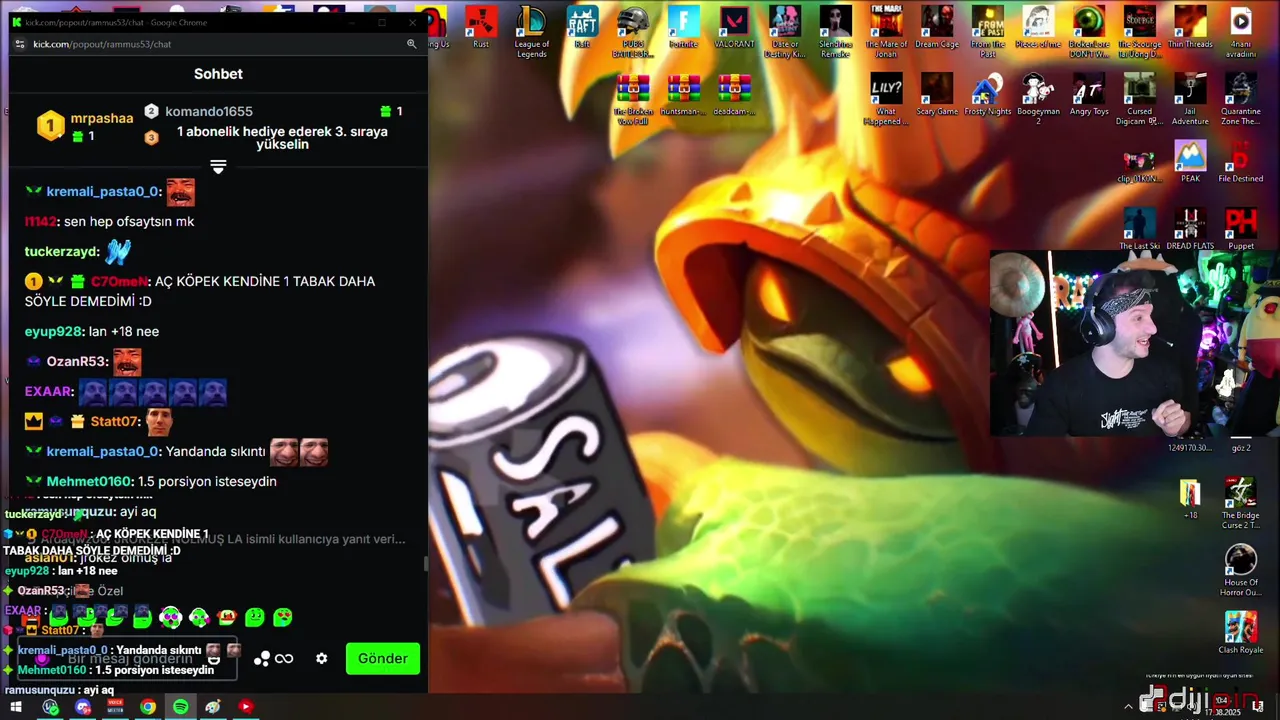Select The Broken Vow Full archive
1280x720 pixels.
coord(633,100)
